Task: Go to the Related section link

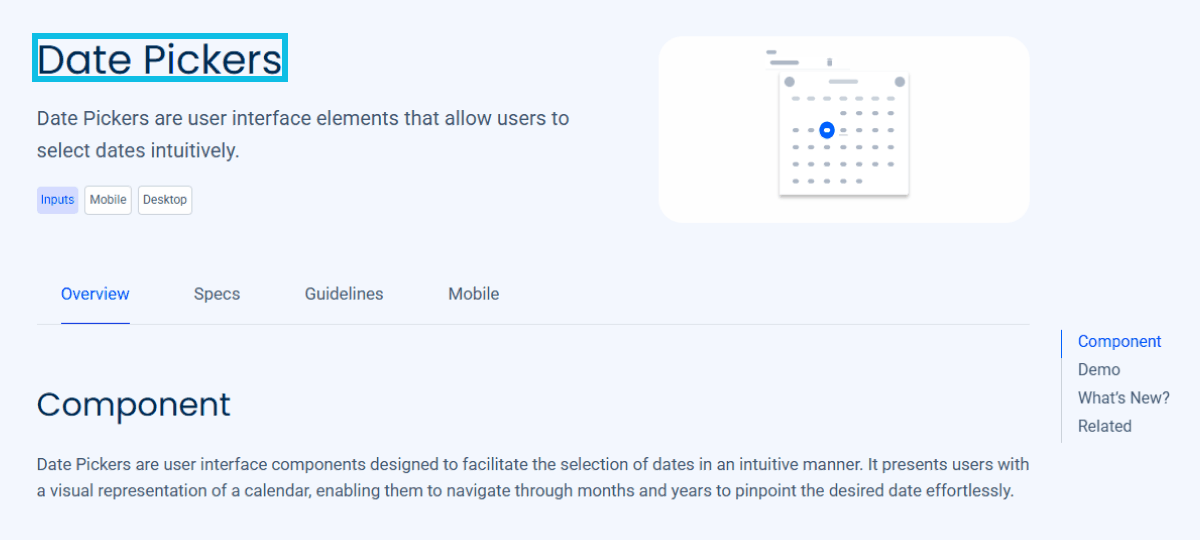Action: 1105,426
